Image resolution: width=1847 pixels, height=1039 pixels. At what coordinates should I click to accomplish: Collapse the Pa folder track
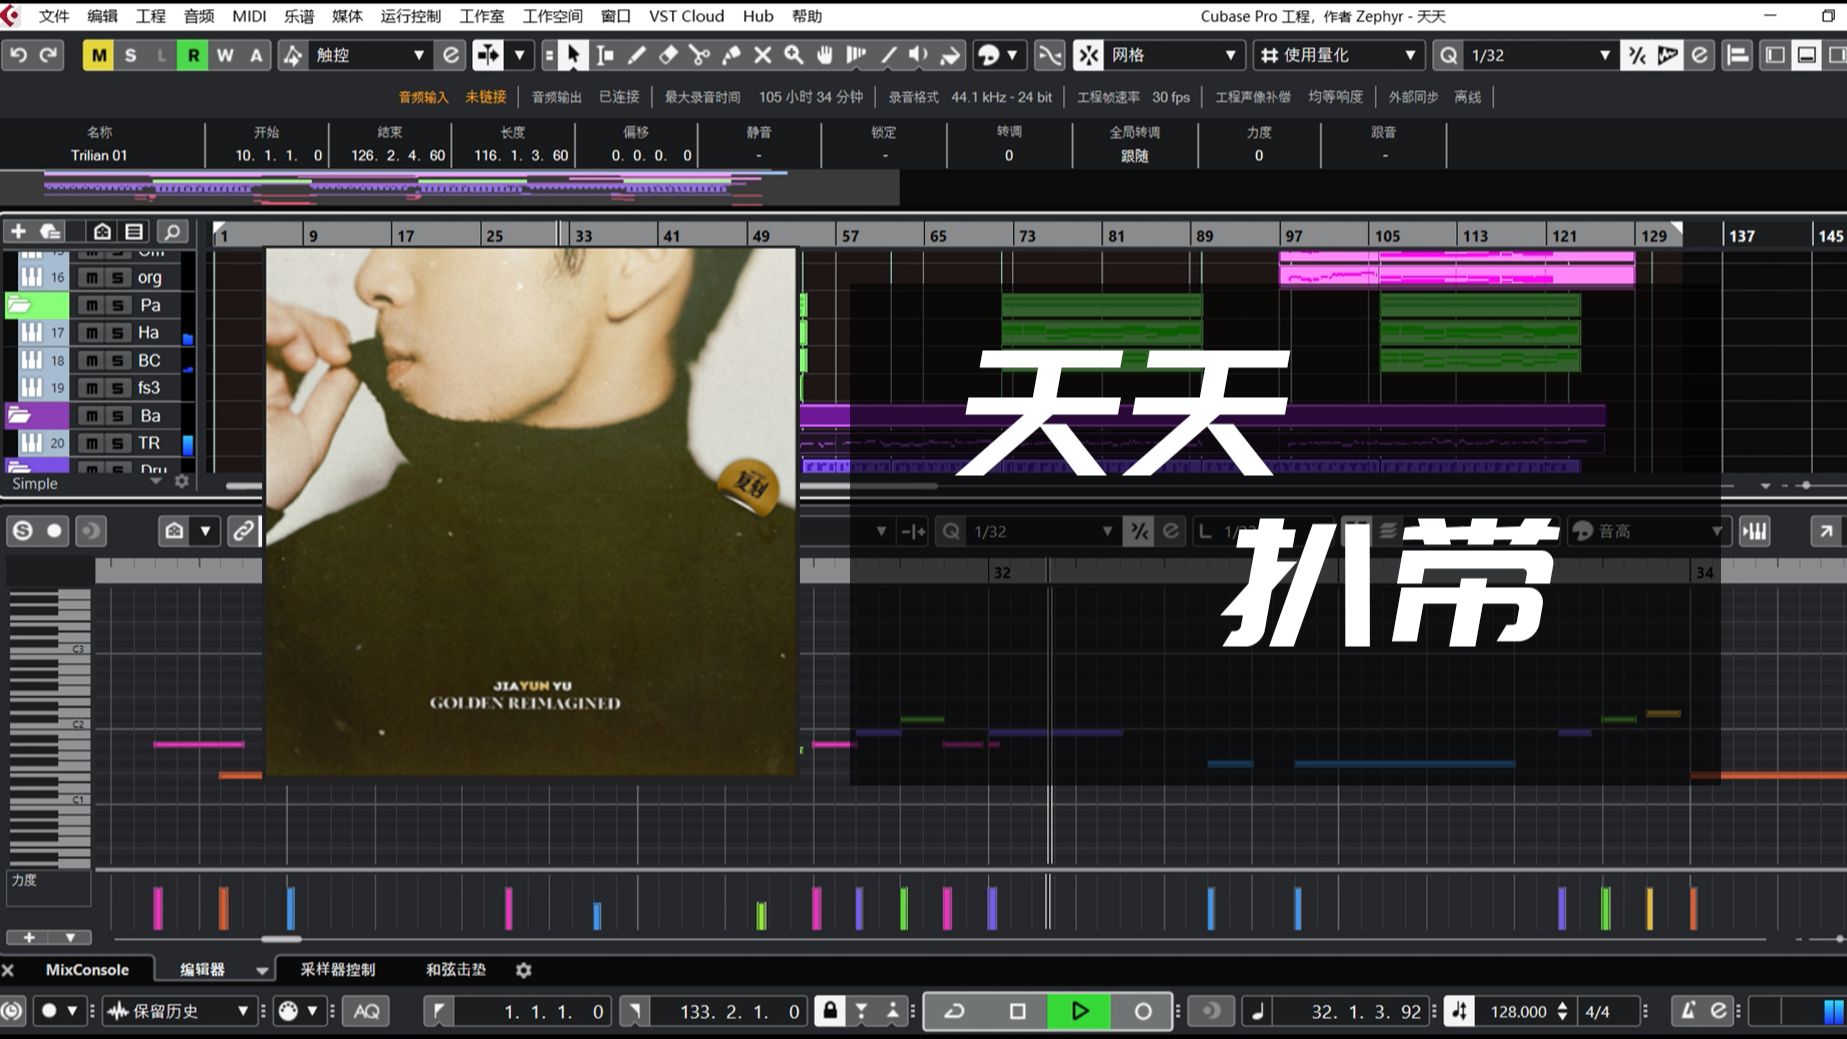point(21,305)
